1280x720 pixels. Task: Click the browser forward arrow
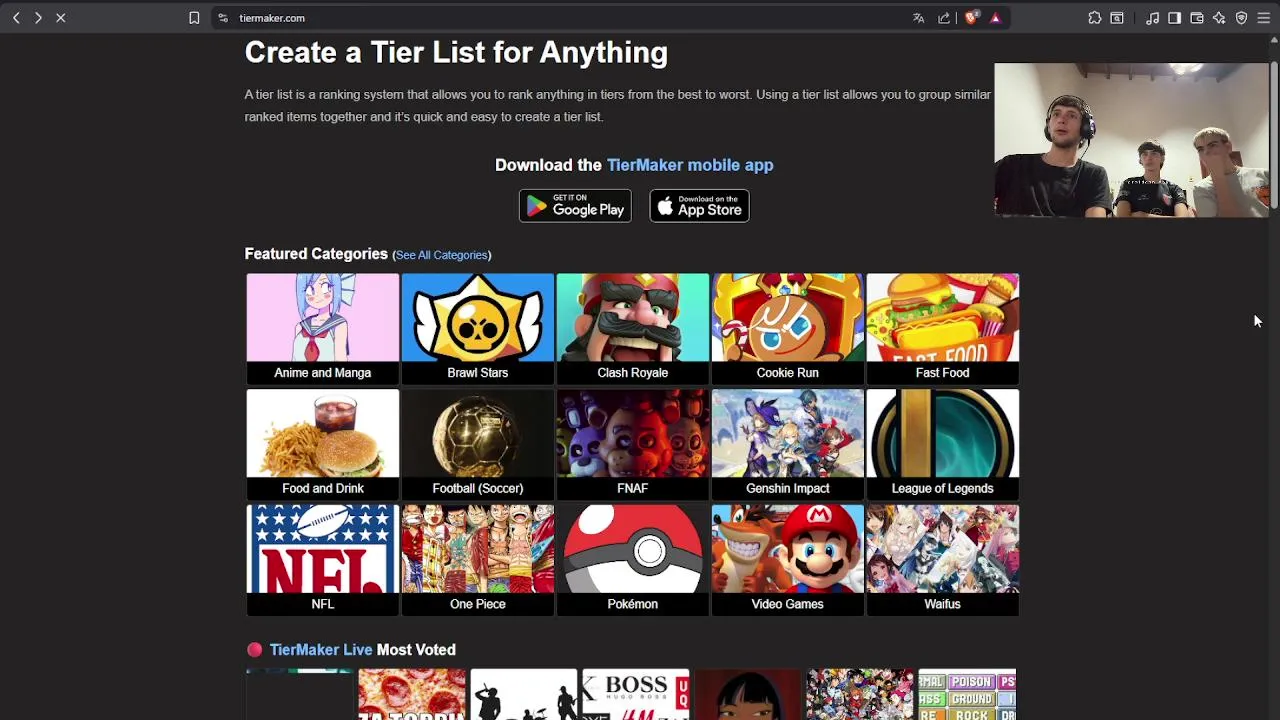[x=38, y=18]
